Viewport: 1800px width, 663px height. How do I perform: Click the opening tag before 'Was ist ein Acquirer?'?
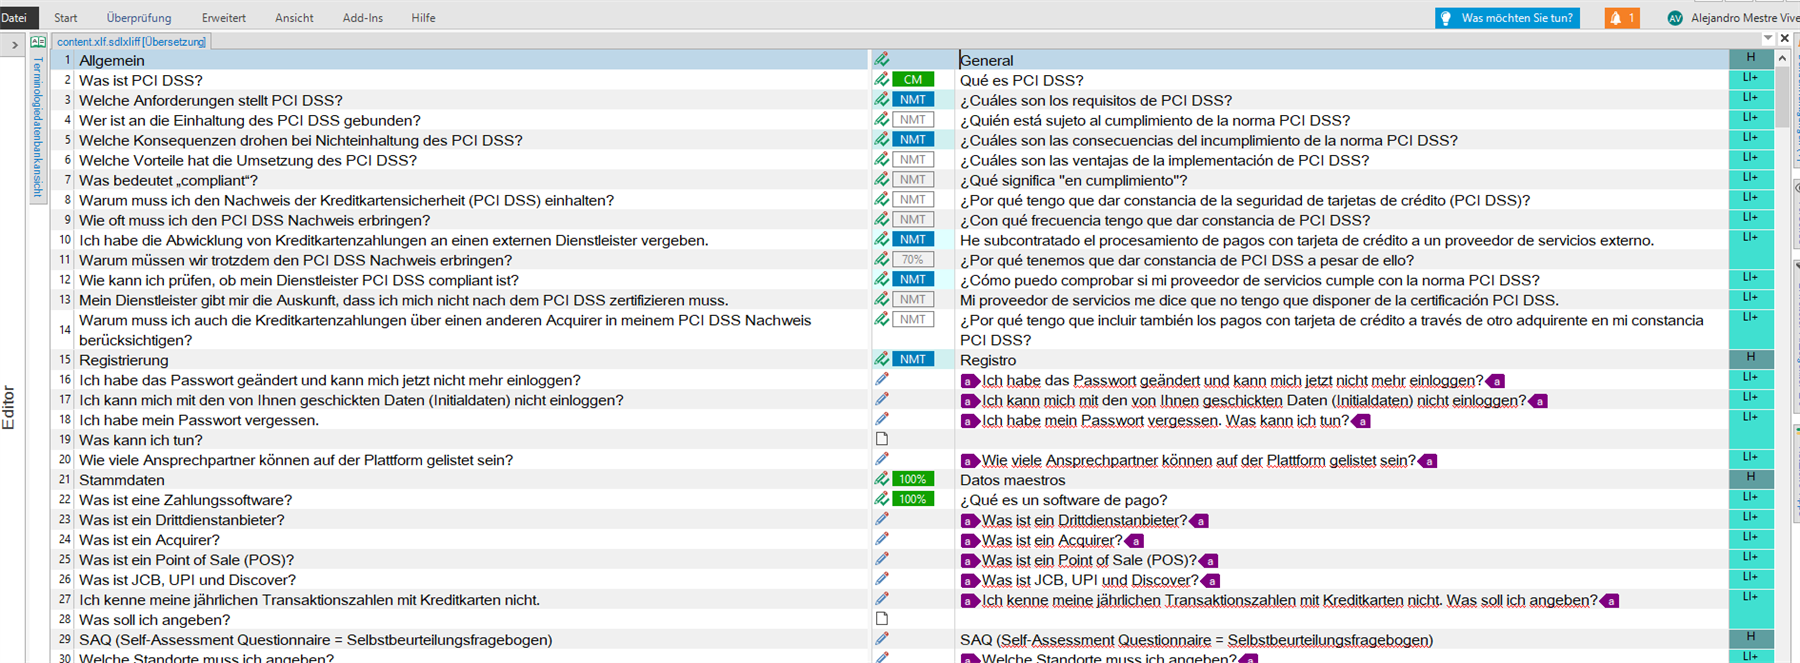click(968, 541)
